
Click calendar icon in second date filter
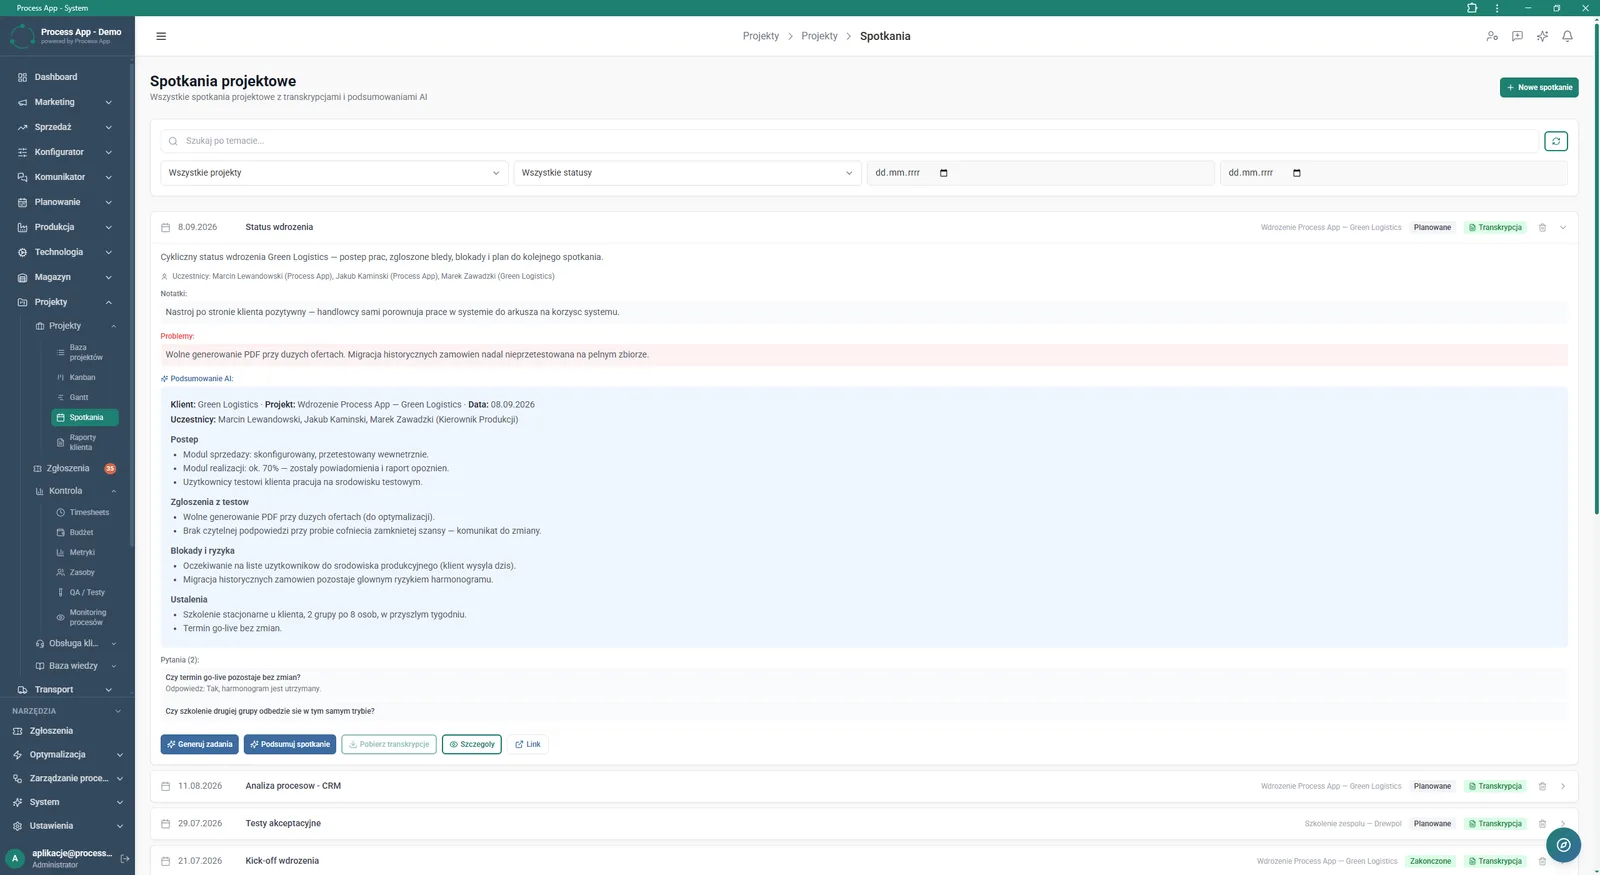(1297, 173)
